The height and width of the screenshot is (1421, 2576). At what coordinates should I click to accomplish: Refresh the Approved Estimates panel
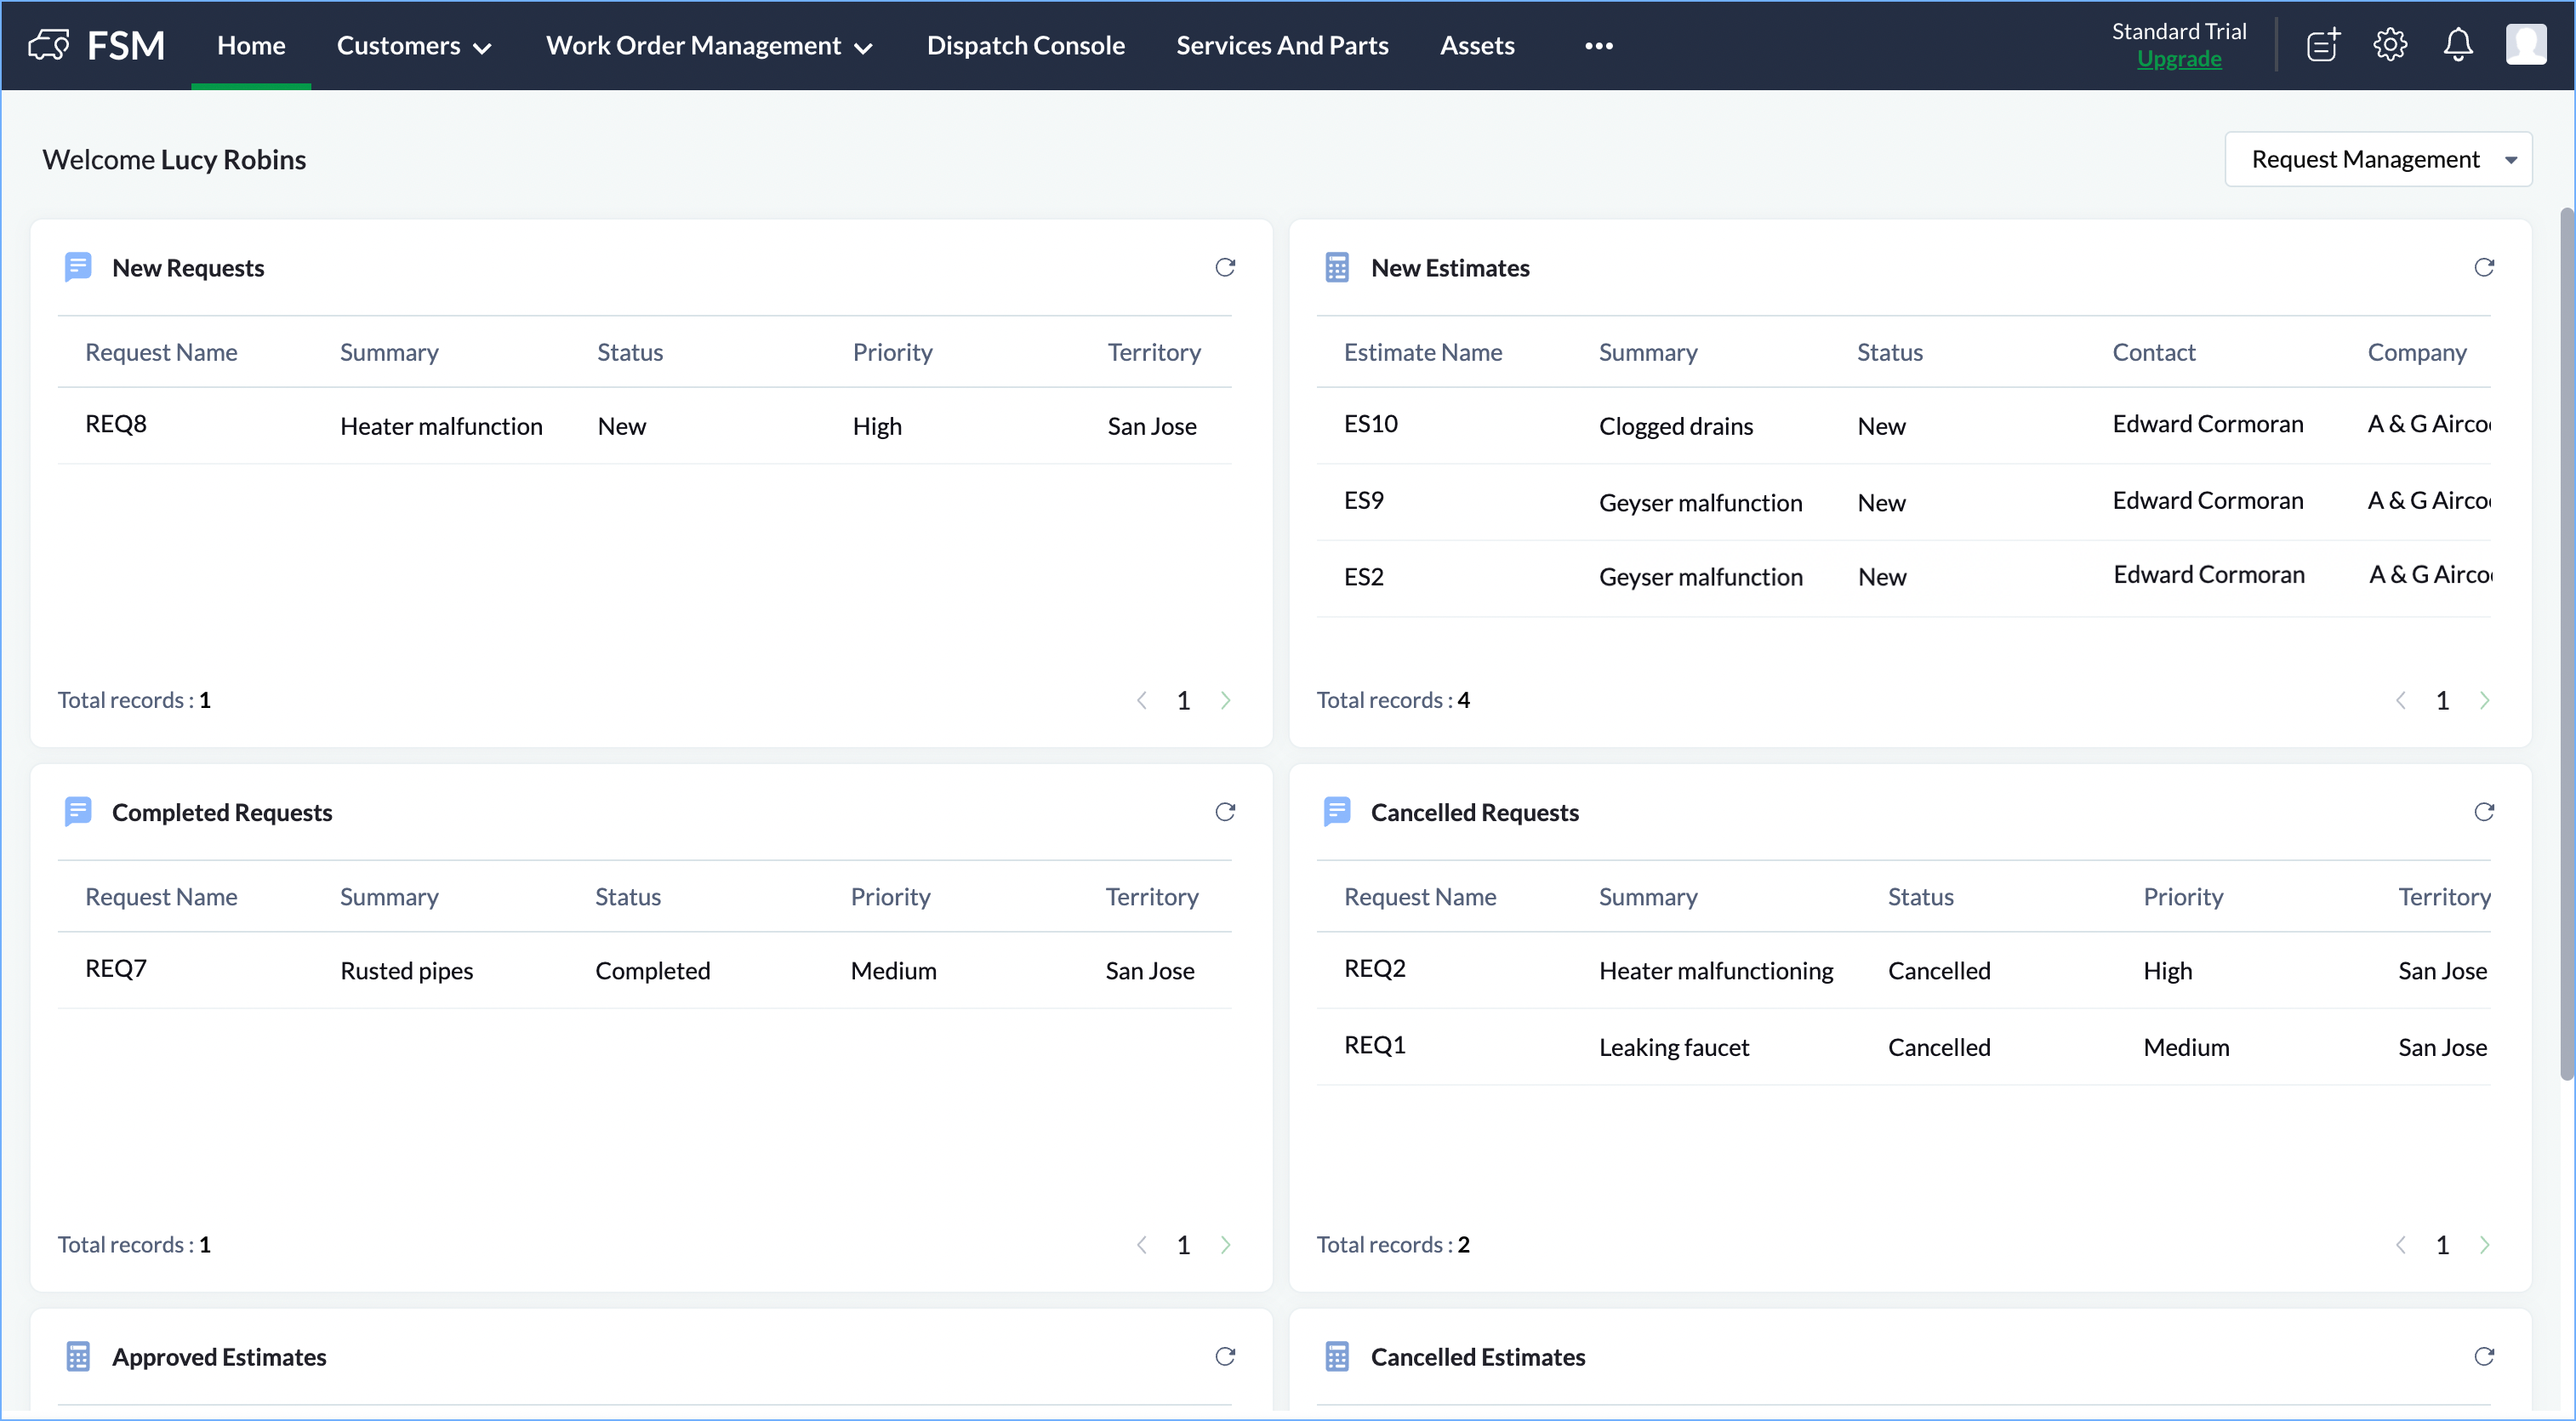point(1225,1356)
